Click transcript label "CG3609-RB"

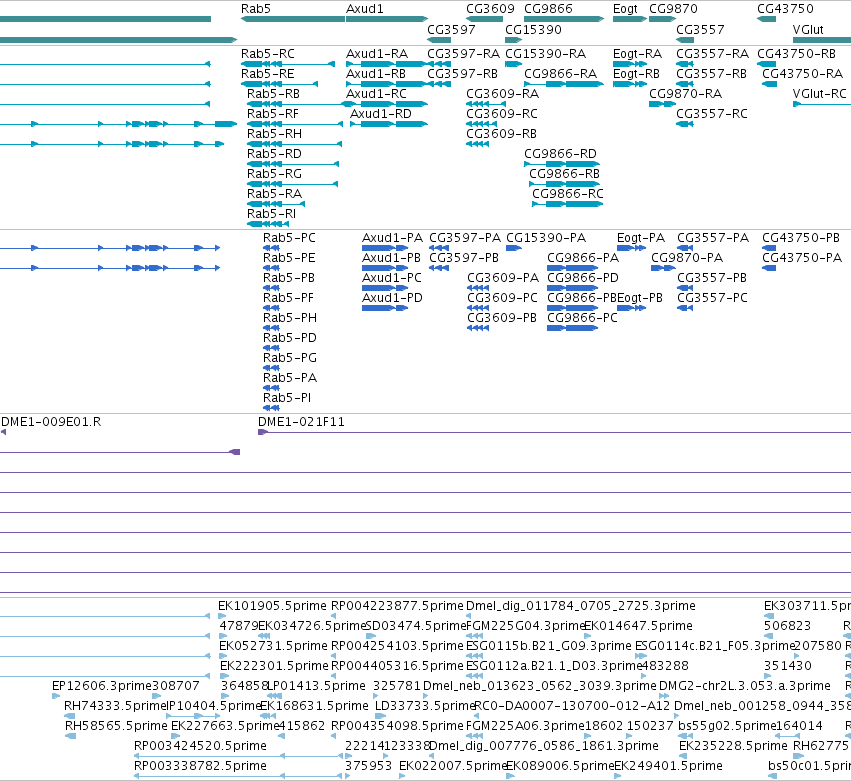(x=501, y=134)
